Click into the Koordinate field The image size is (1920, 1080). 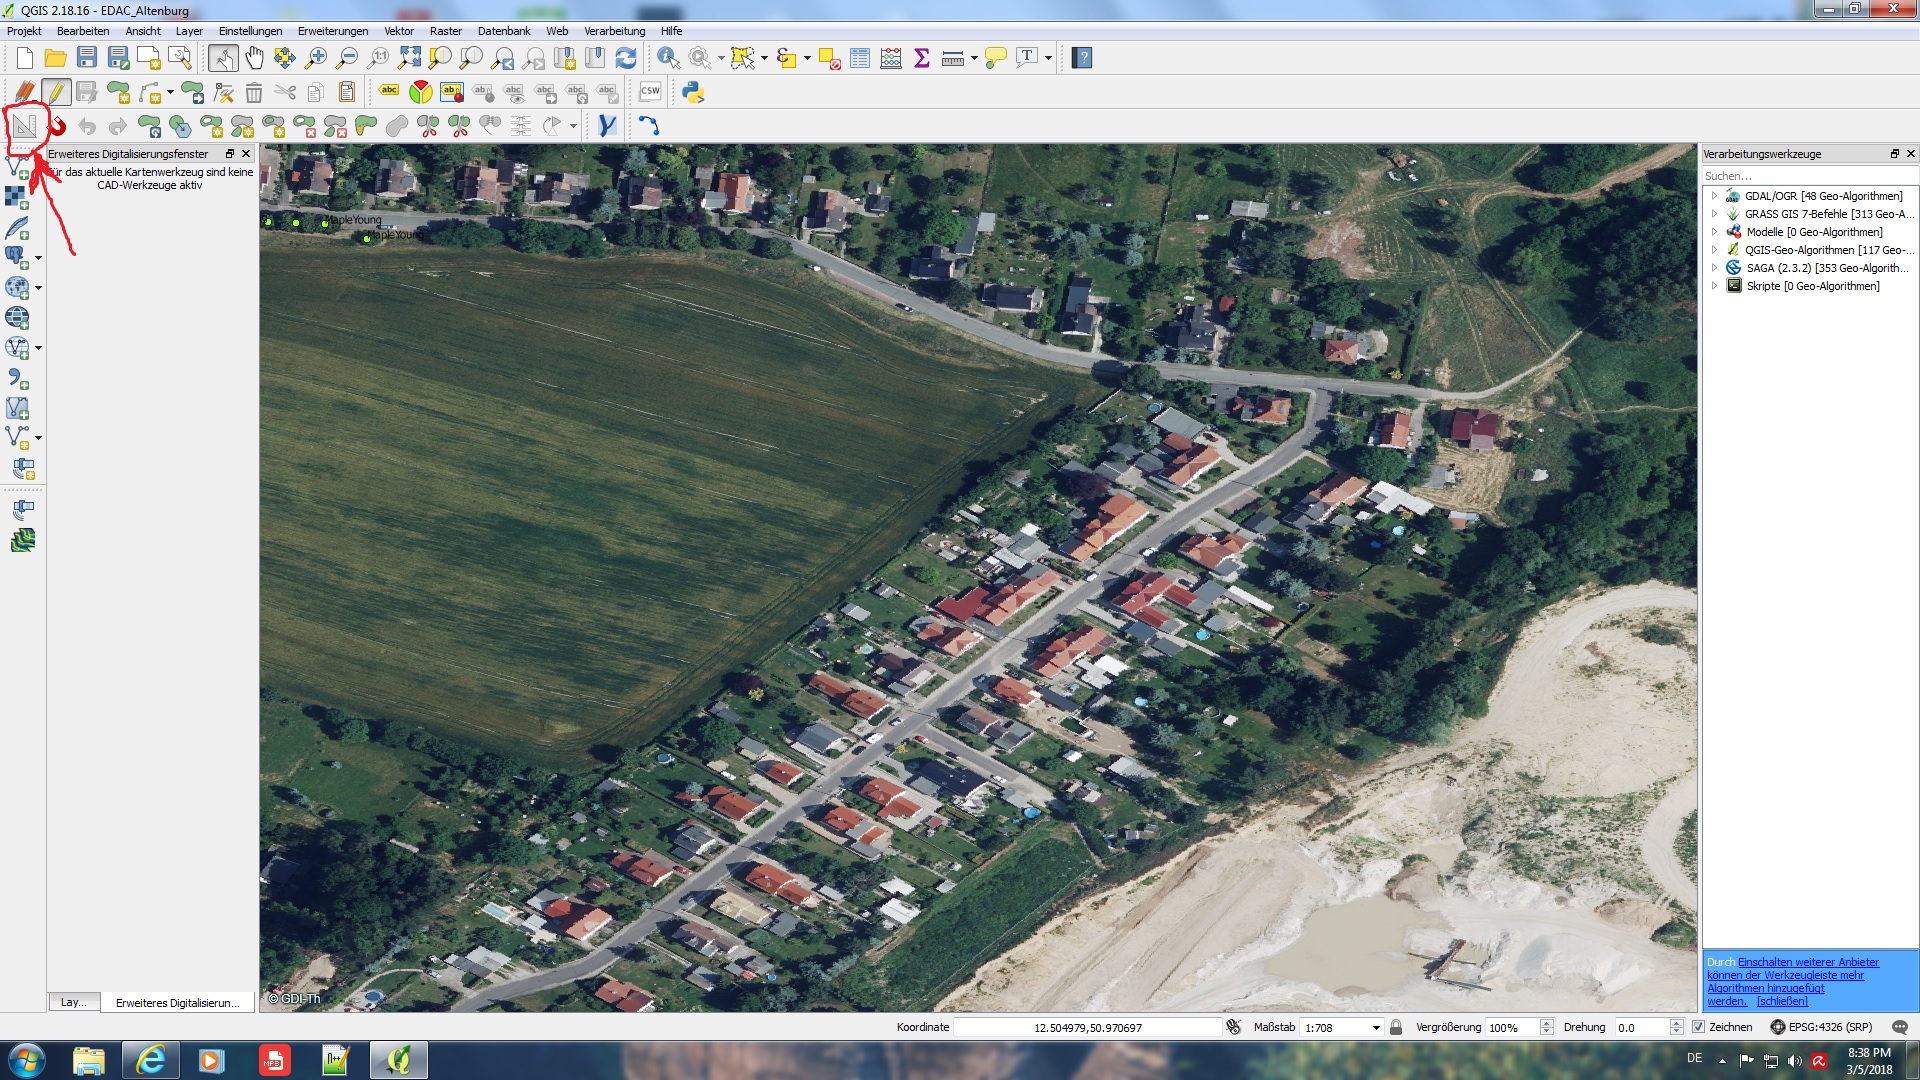tap(1087, 1027)
